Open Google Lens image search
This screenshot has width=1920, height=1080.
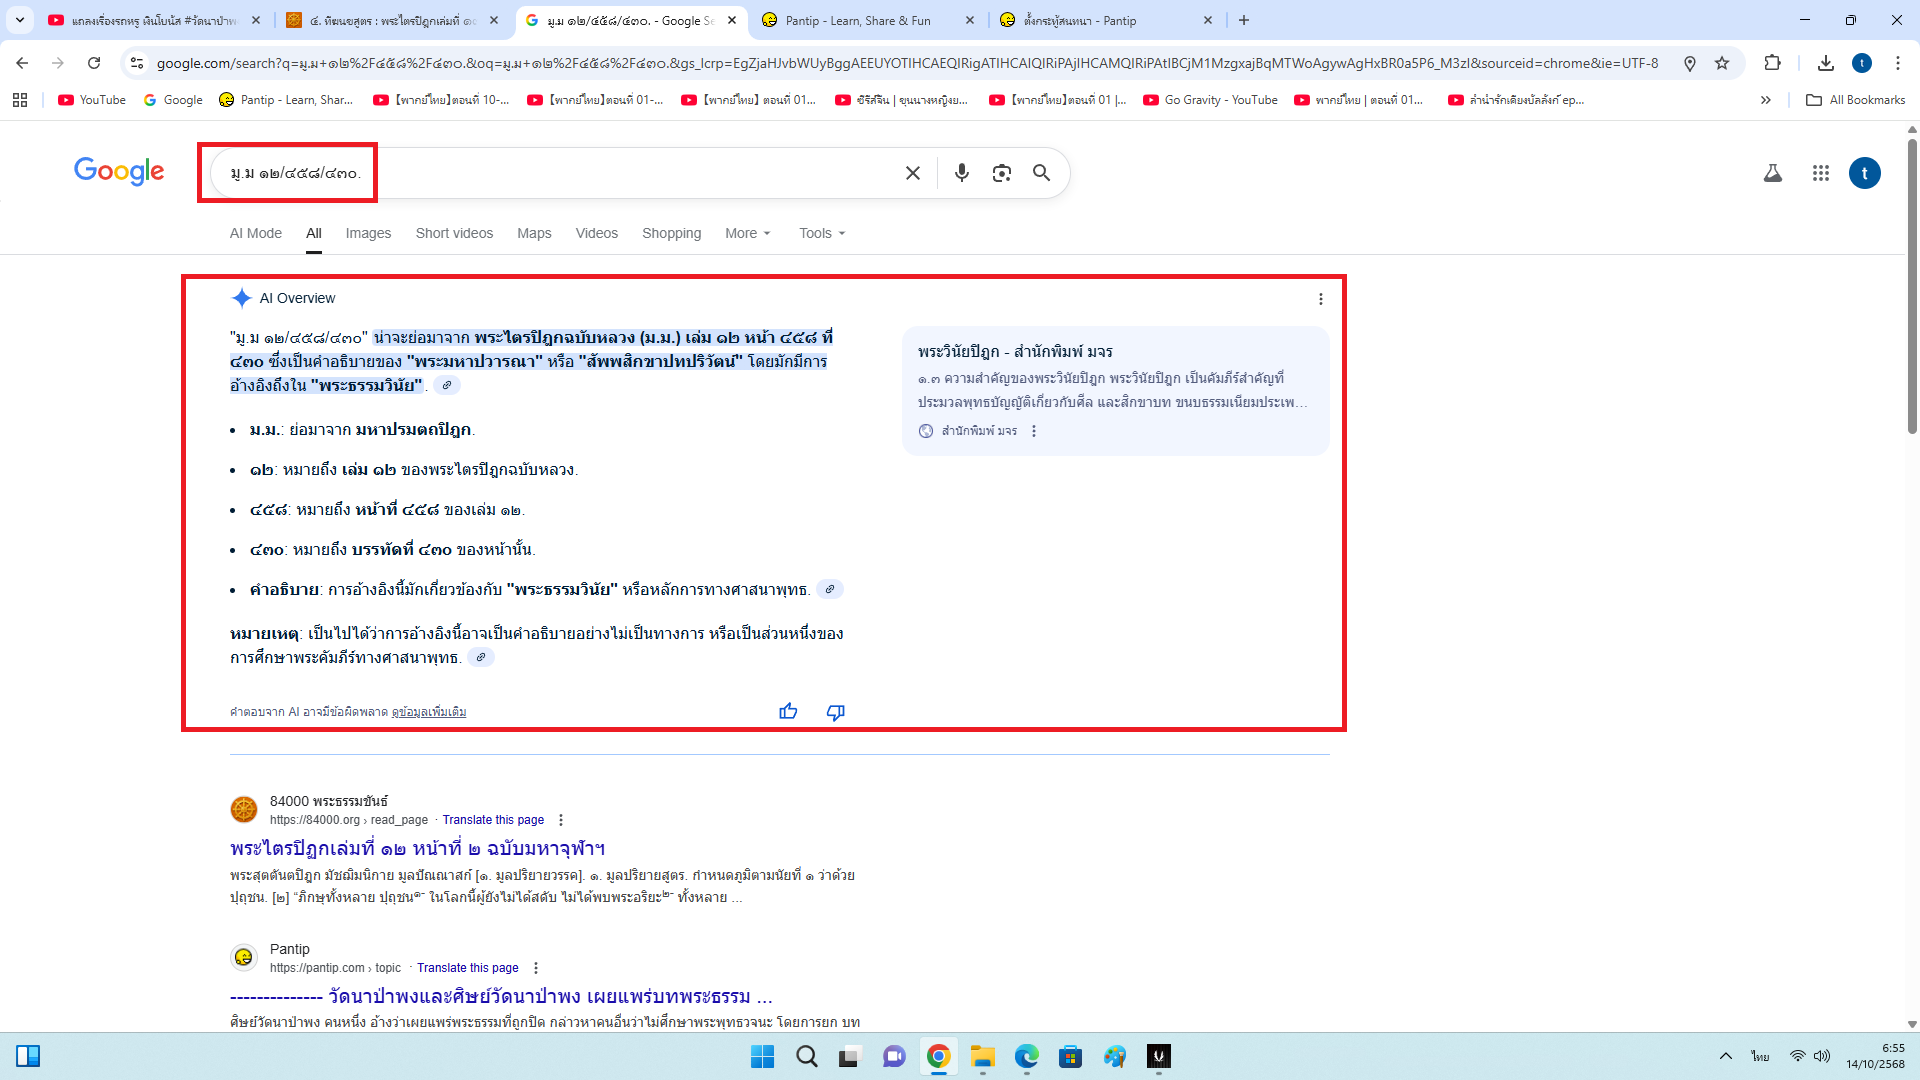coord(1001,173)
